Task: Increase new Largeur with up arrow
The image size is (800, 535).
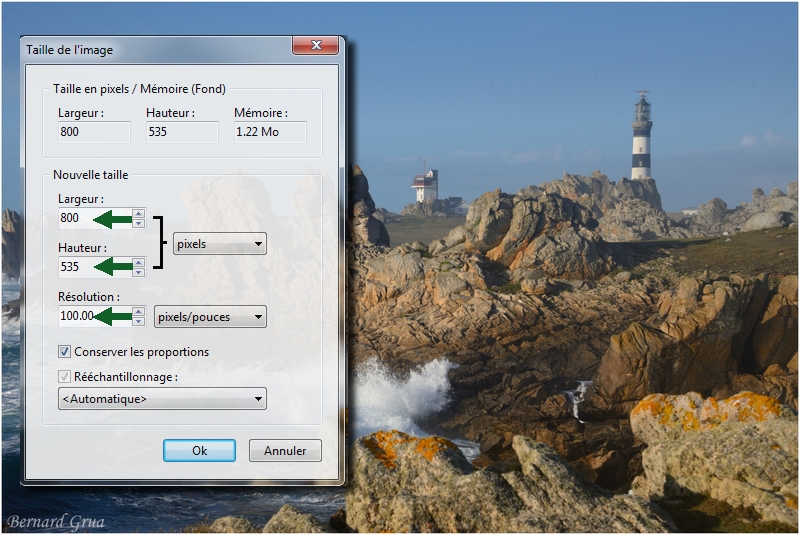Action: click(138, 213)
